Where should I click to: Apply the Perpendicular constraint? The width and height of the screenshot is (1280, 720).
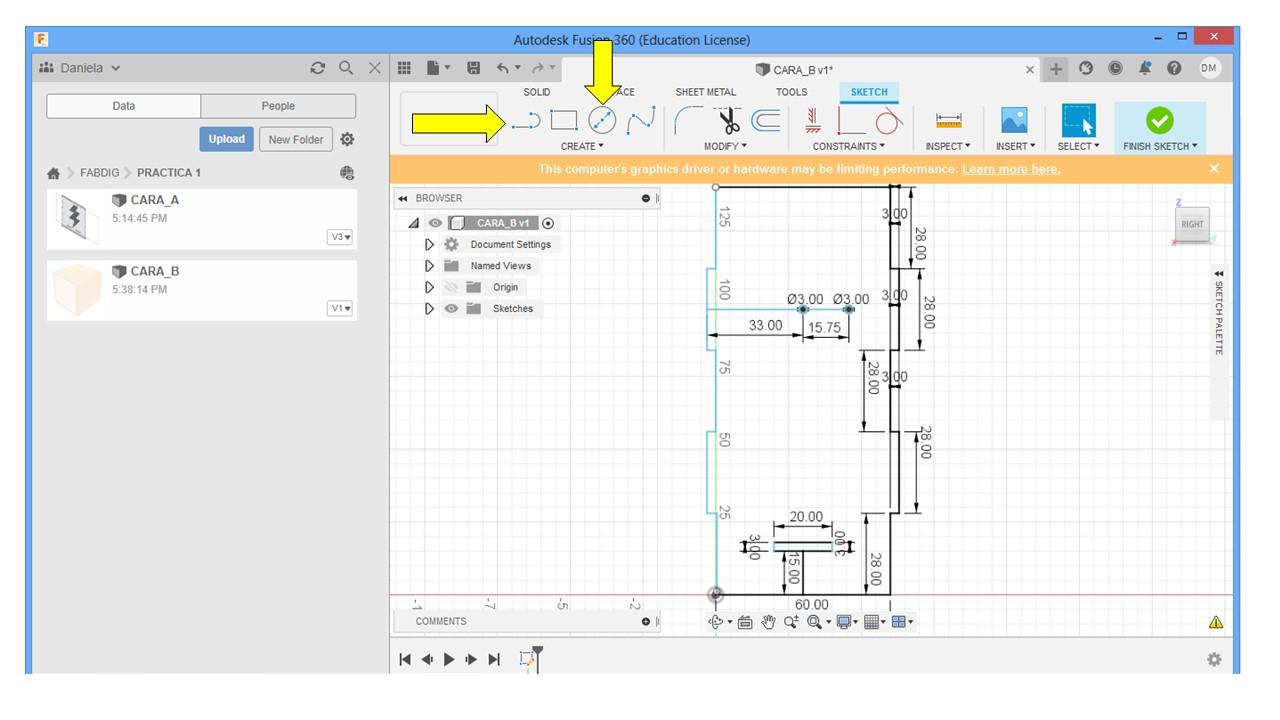pyautogui.click(x=850, y=120)
